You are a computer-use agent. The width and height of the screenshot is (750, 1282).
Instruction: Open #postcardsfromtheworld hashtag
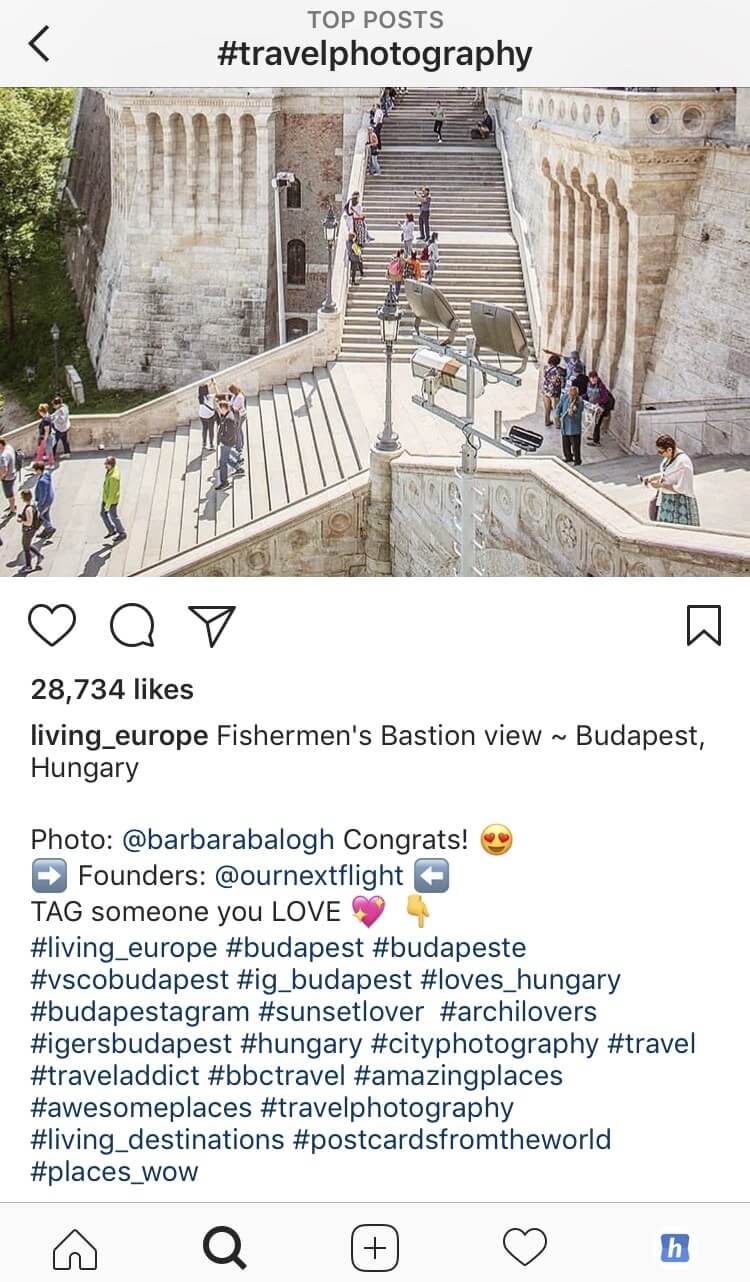[452, 1140]
